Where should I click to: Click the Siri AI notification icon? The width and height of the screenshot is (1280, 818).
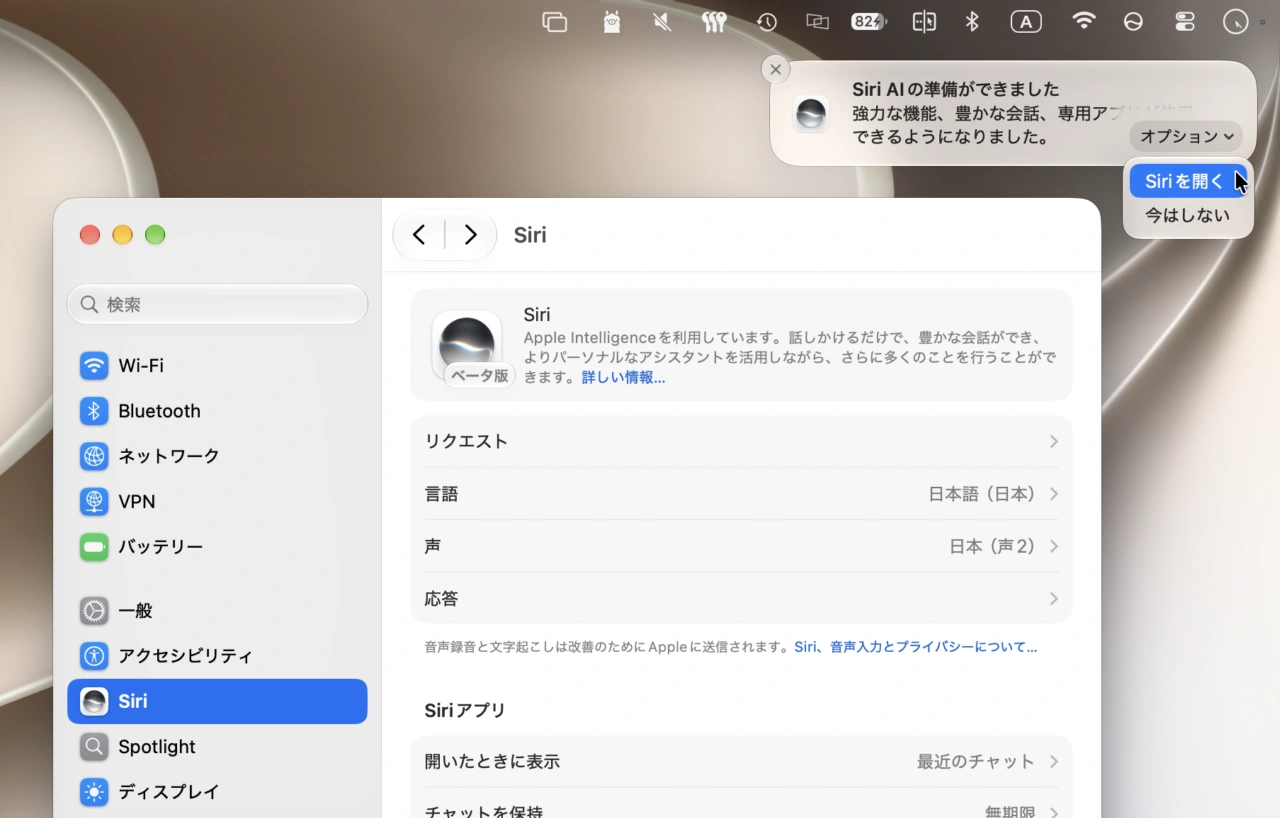[x=811, y=114]
